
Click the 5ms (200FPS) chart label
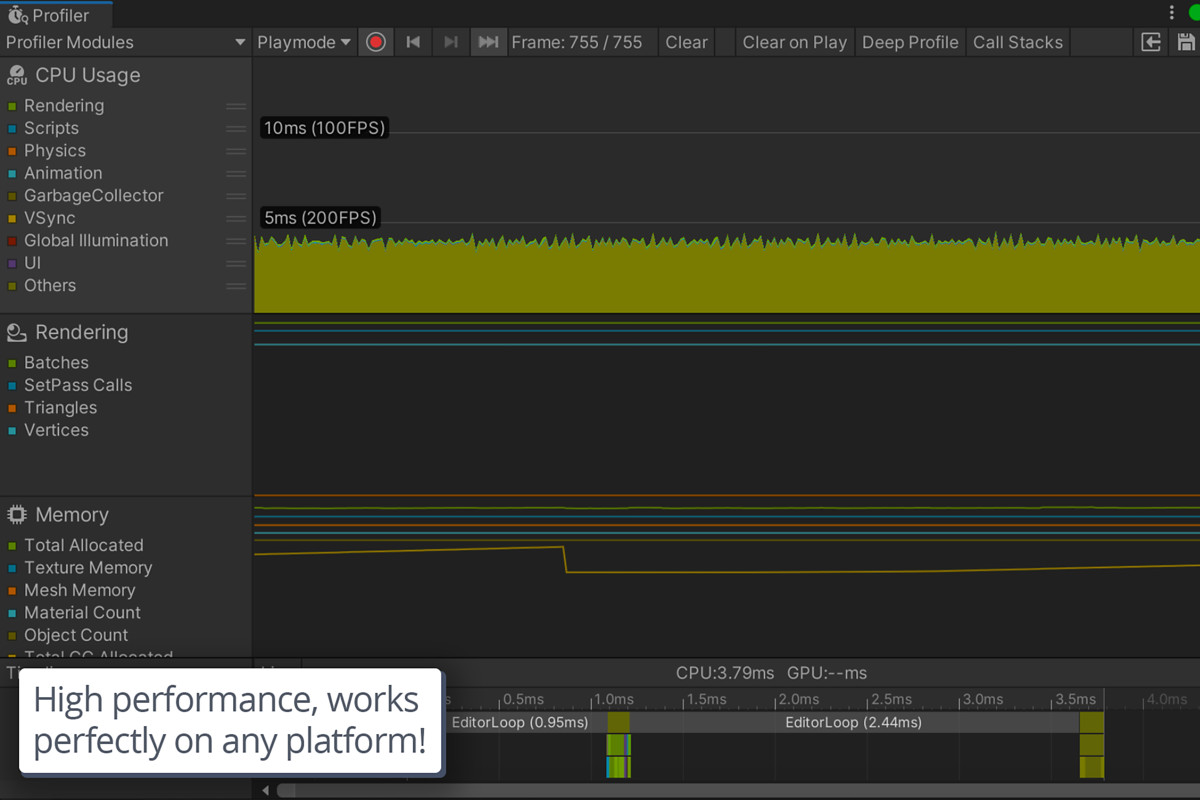coord(320,218)
